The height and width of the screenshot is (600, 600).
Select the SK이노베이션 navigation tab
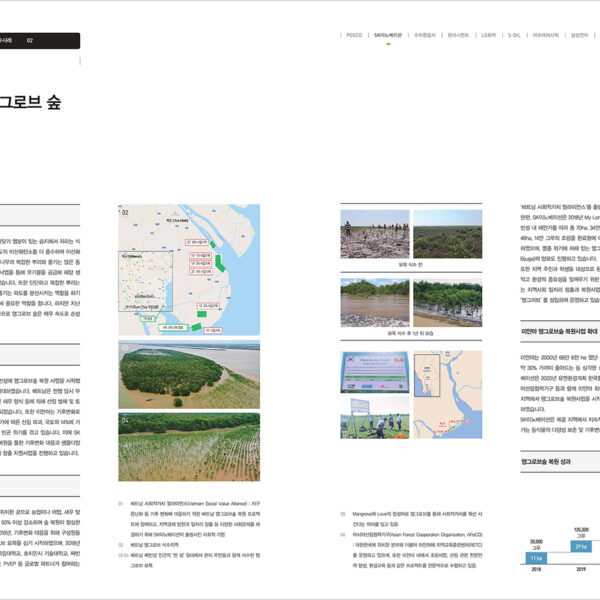[387, 34]
